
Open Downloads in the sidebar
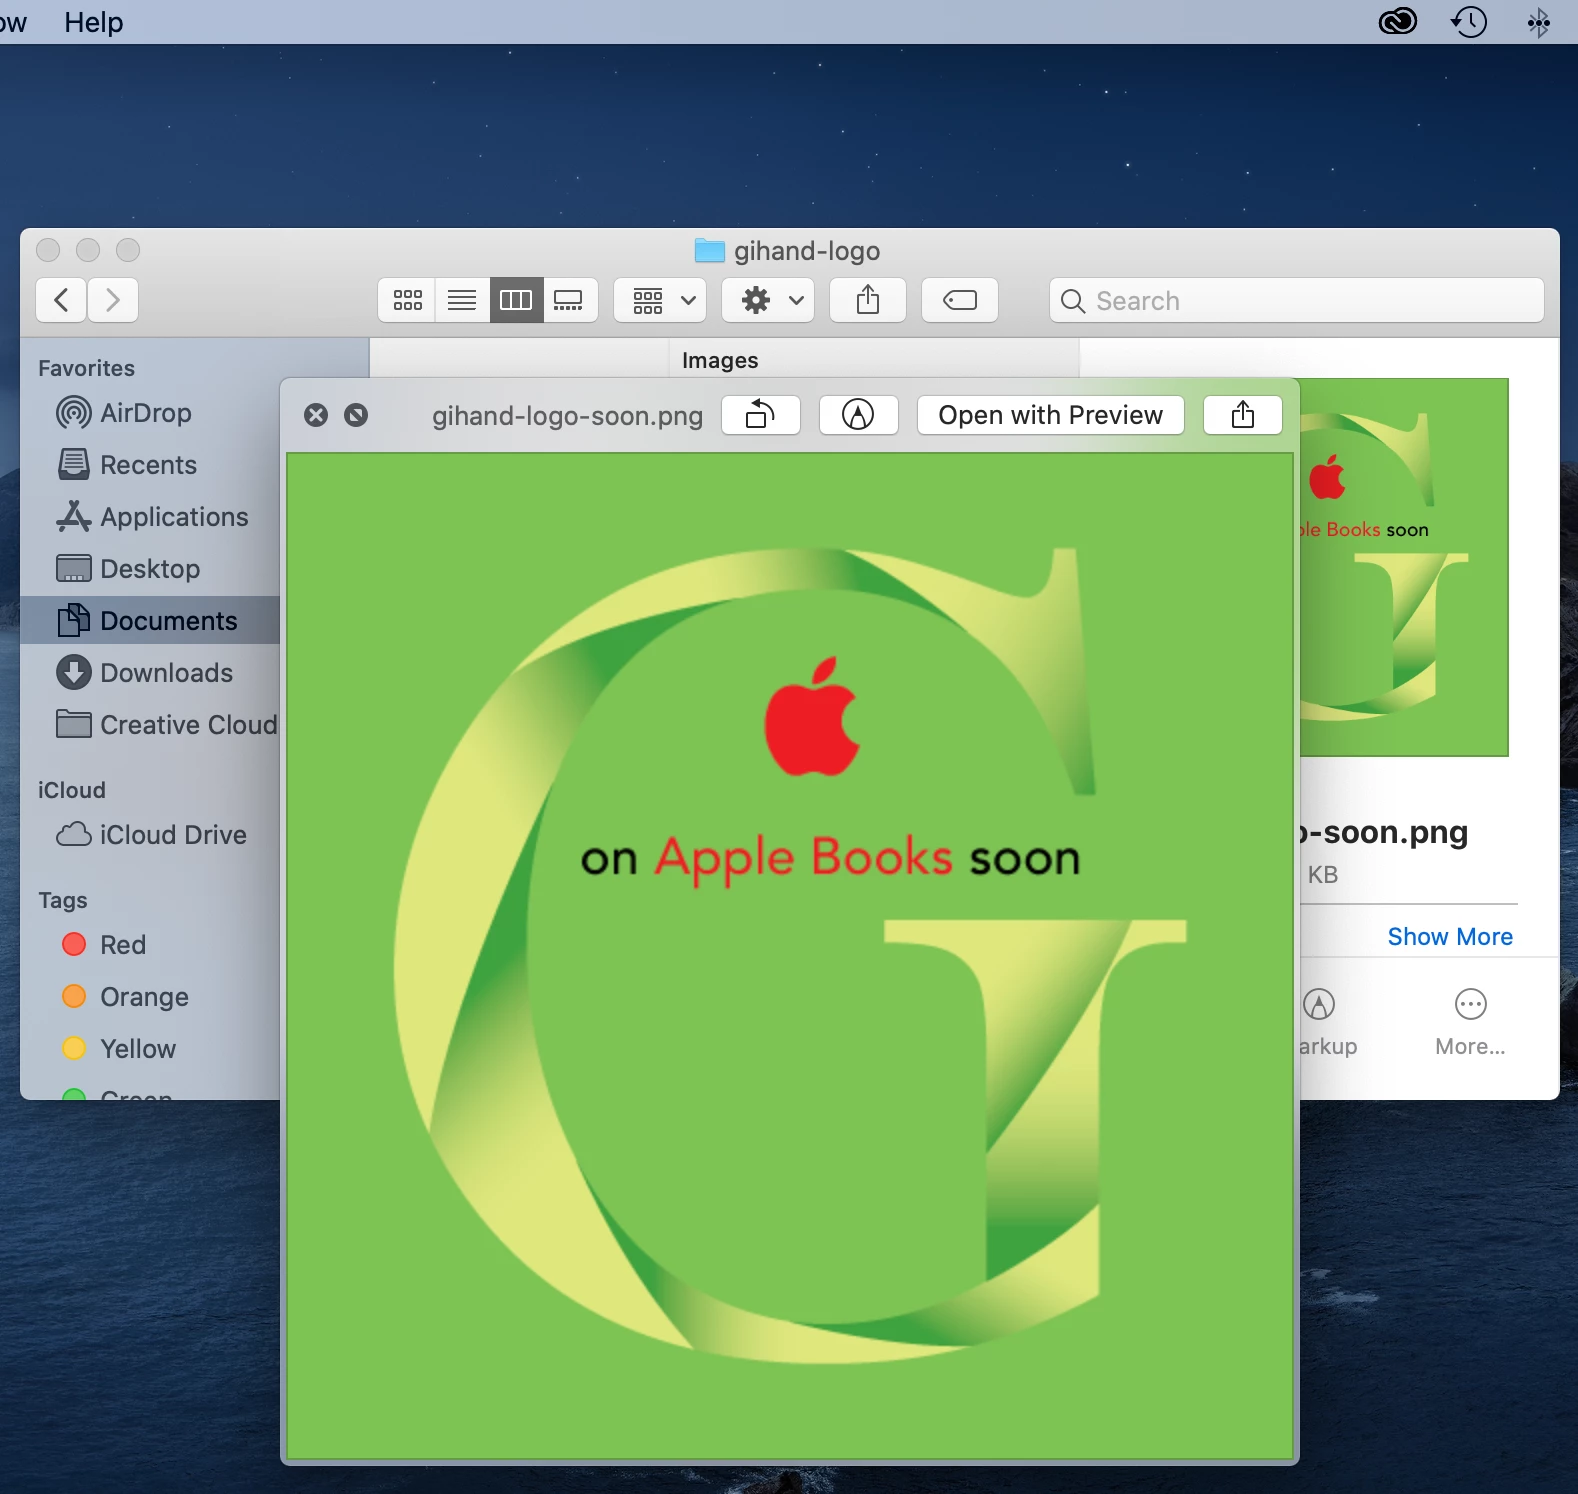click(x=144, y=673)
